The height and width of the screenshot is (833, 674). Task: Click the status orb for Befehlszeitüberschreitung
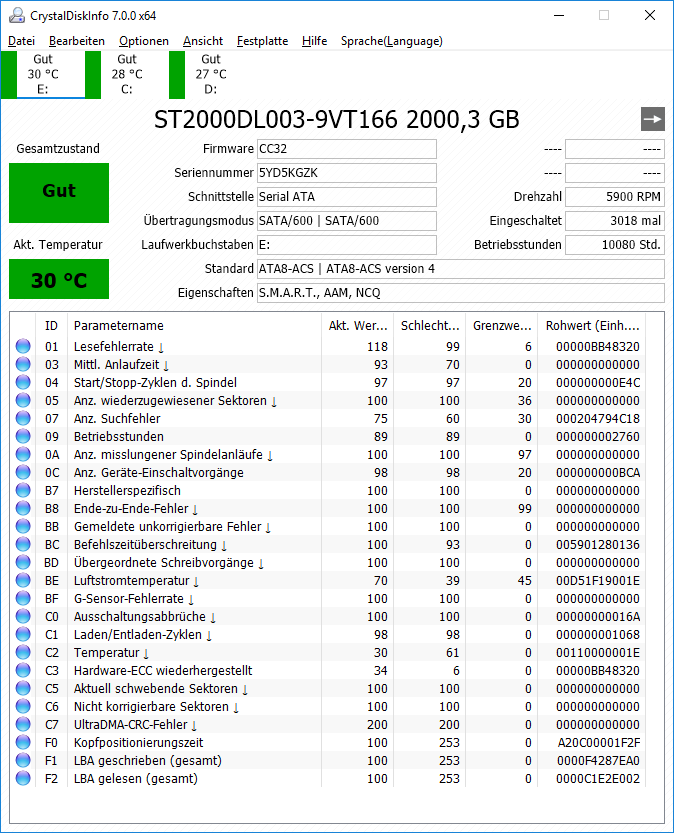tap(23, 545)
